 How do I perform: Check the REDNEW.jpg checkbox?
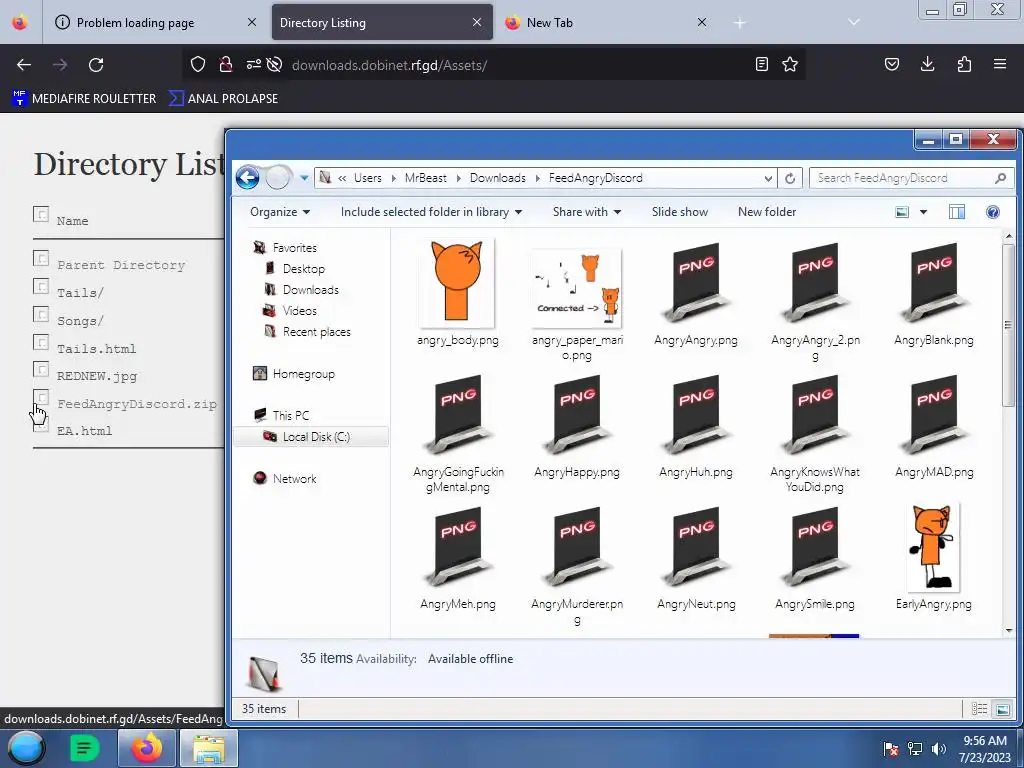coord(41,370)
